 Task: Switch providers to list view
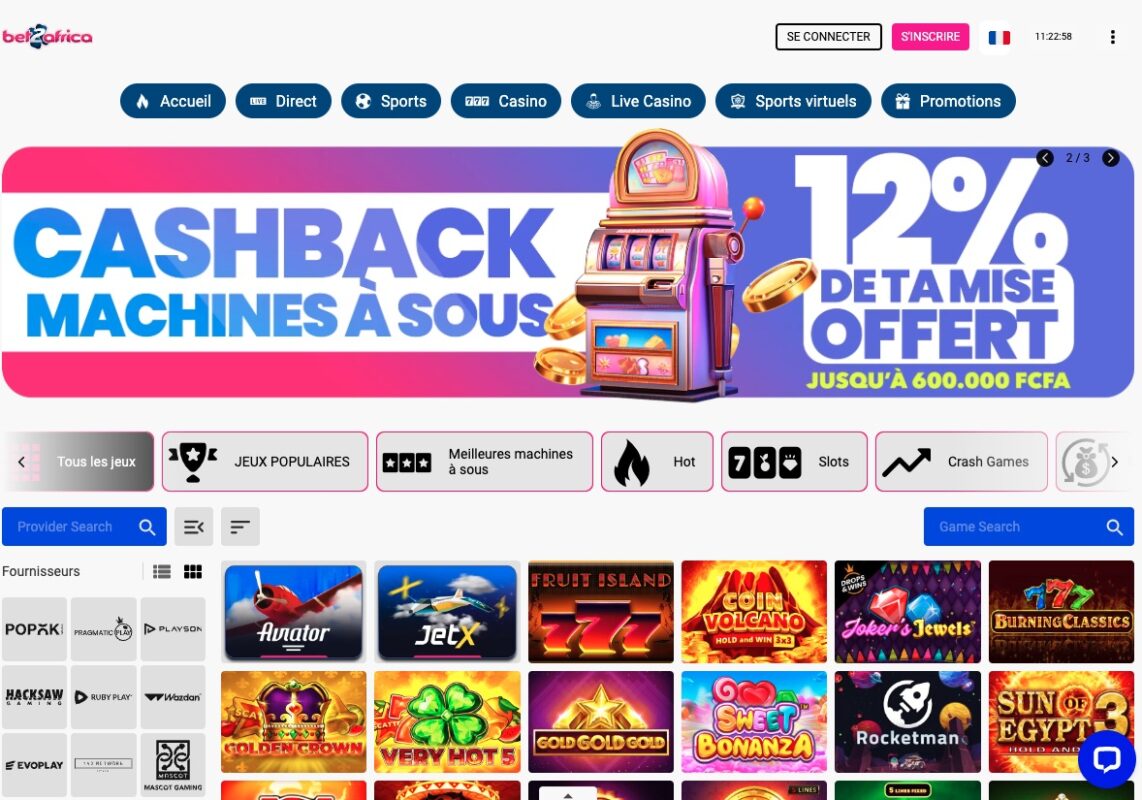point(162,572)
